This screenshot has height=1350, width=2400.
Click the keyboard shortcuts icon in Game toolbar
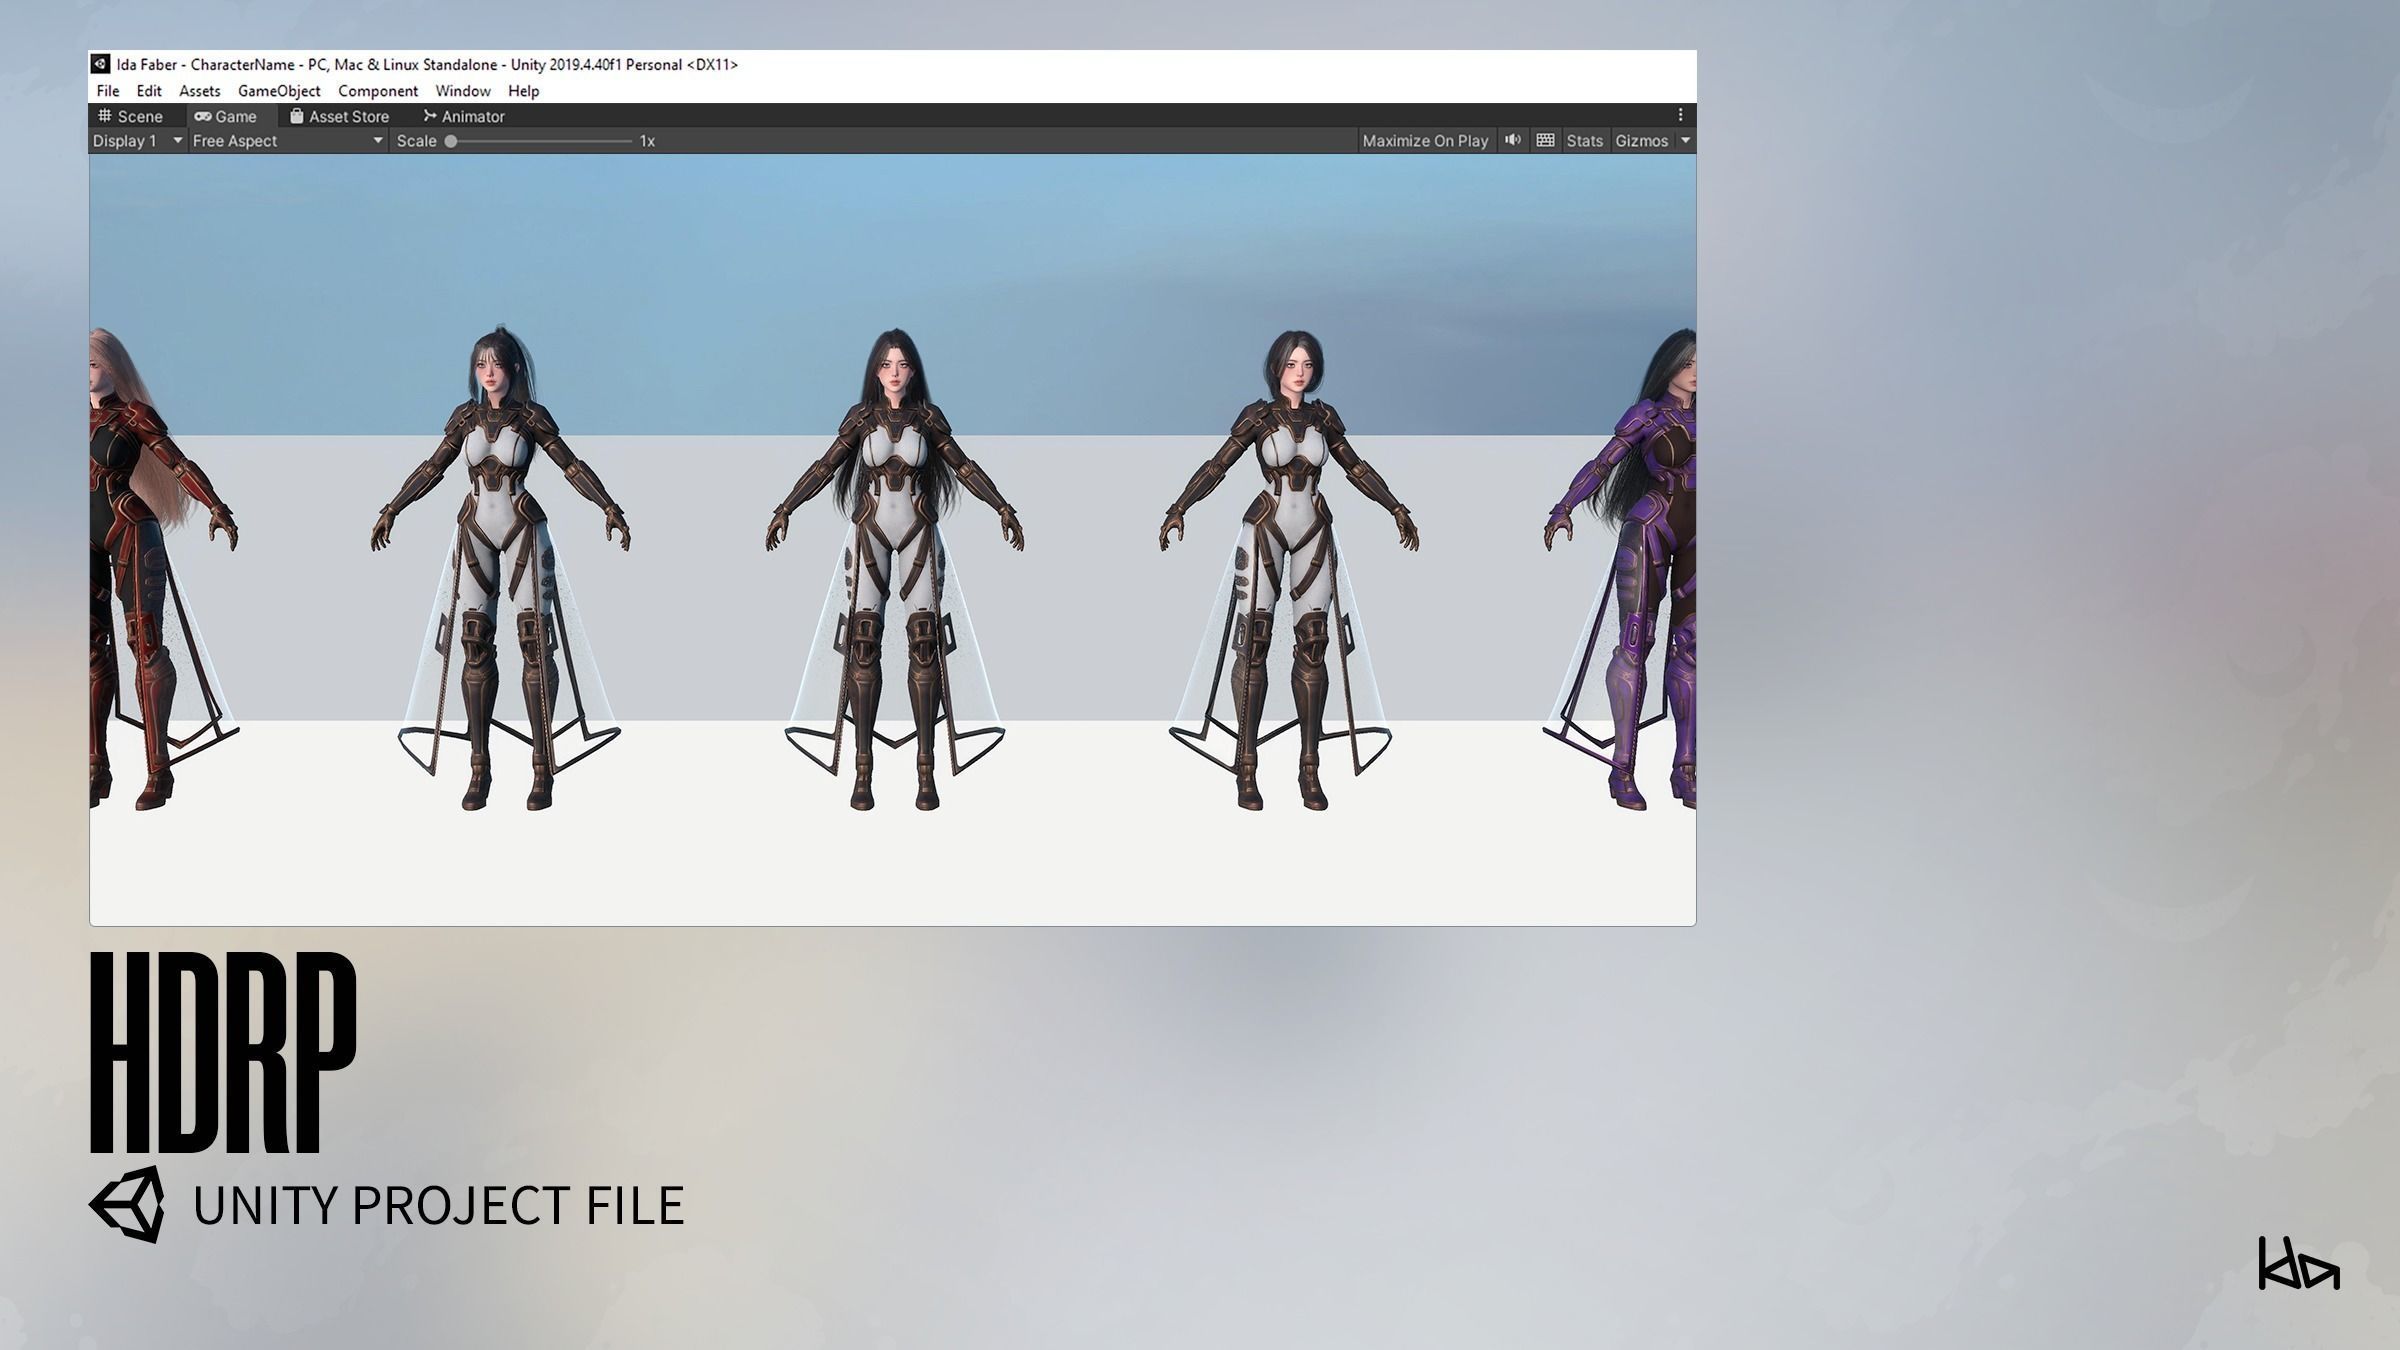point(1545,140)
